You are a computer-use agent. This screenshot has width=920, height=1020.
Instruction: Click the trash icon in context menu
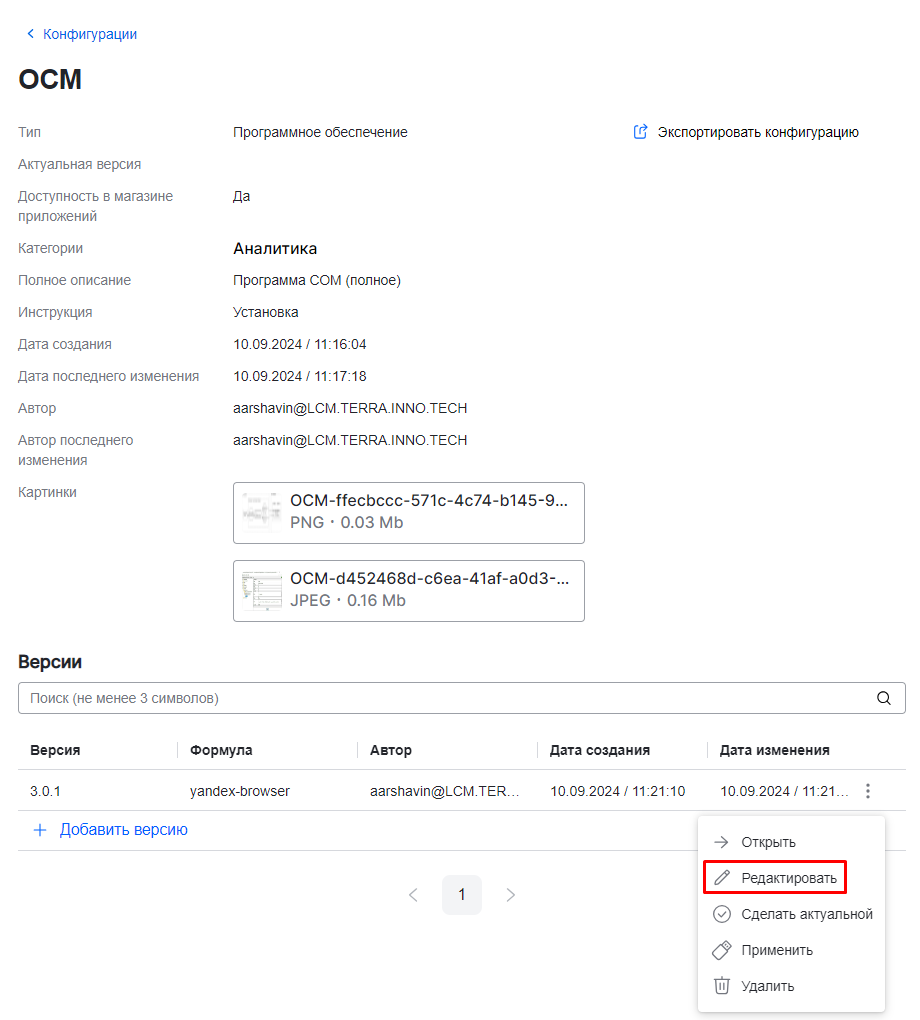[x=721, y=986]
